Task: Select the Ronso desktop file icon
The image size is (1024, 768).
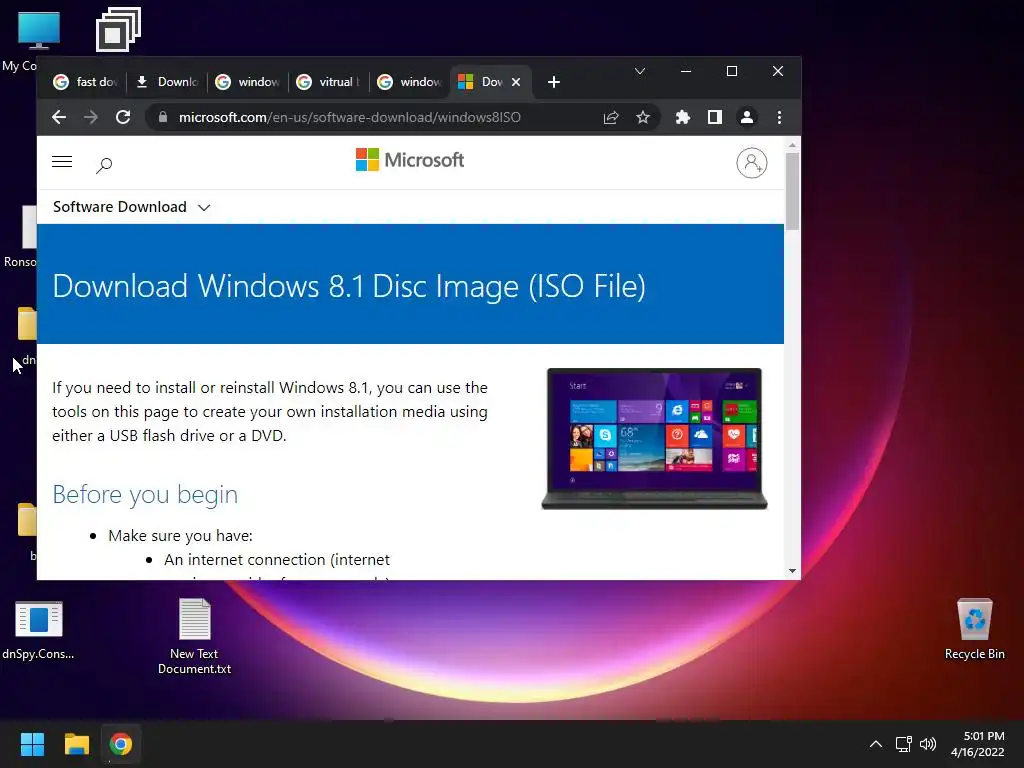Action: click(x=20, y=236)
